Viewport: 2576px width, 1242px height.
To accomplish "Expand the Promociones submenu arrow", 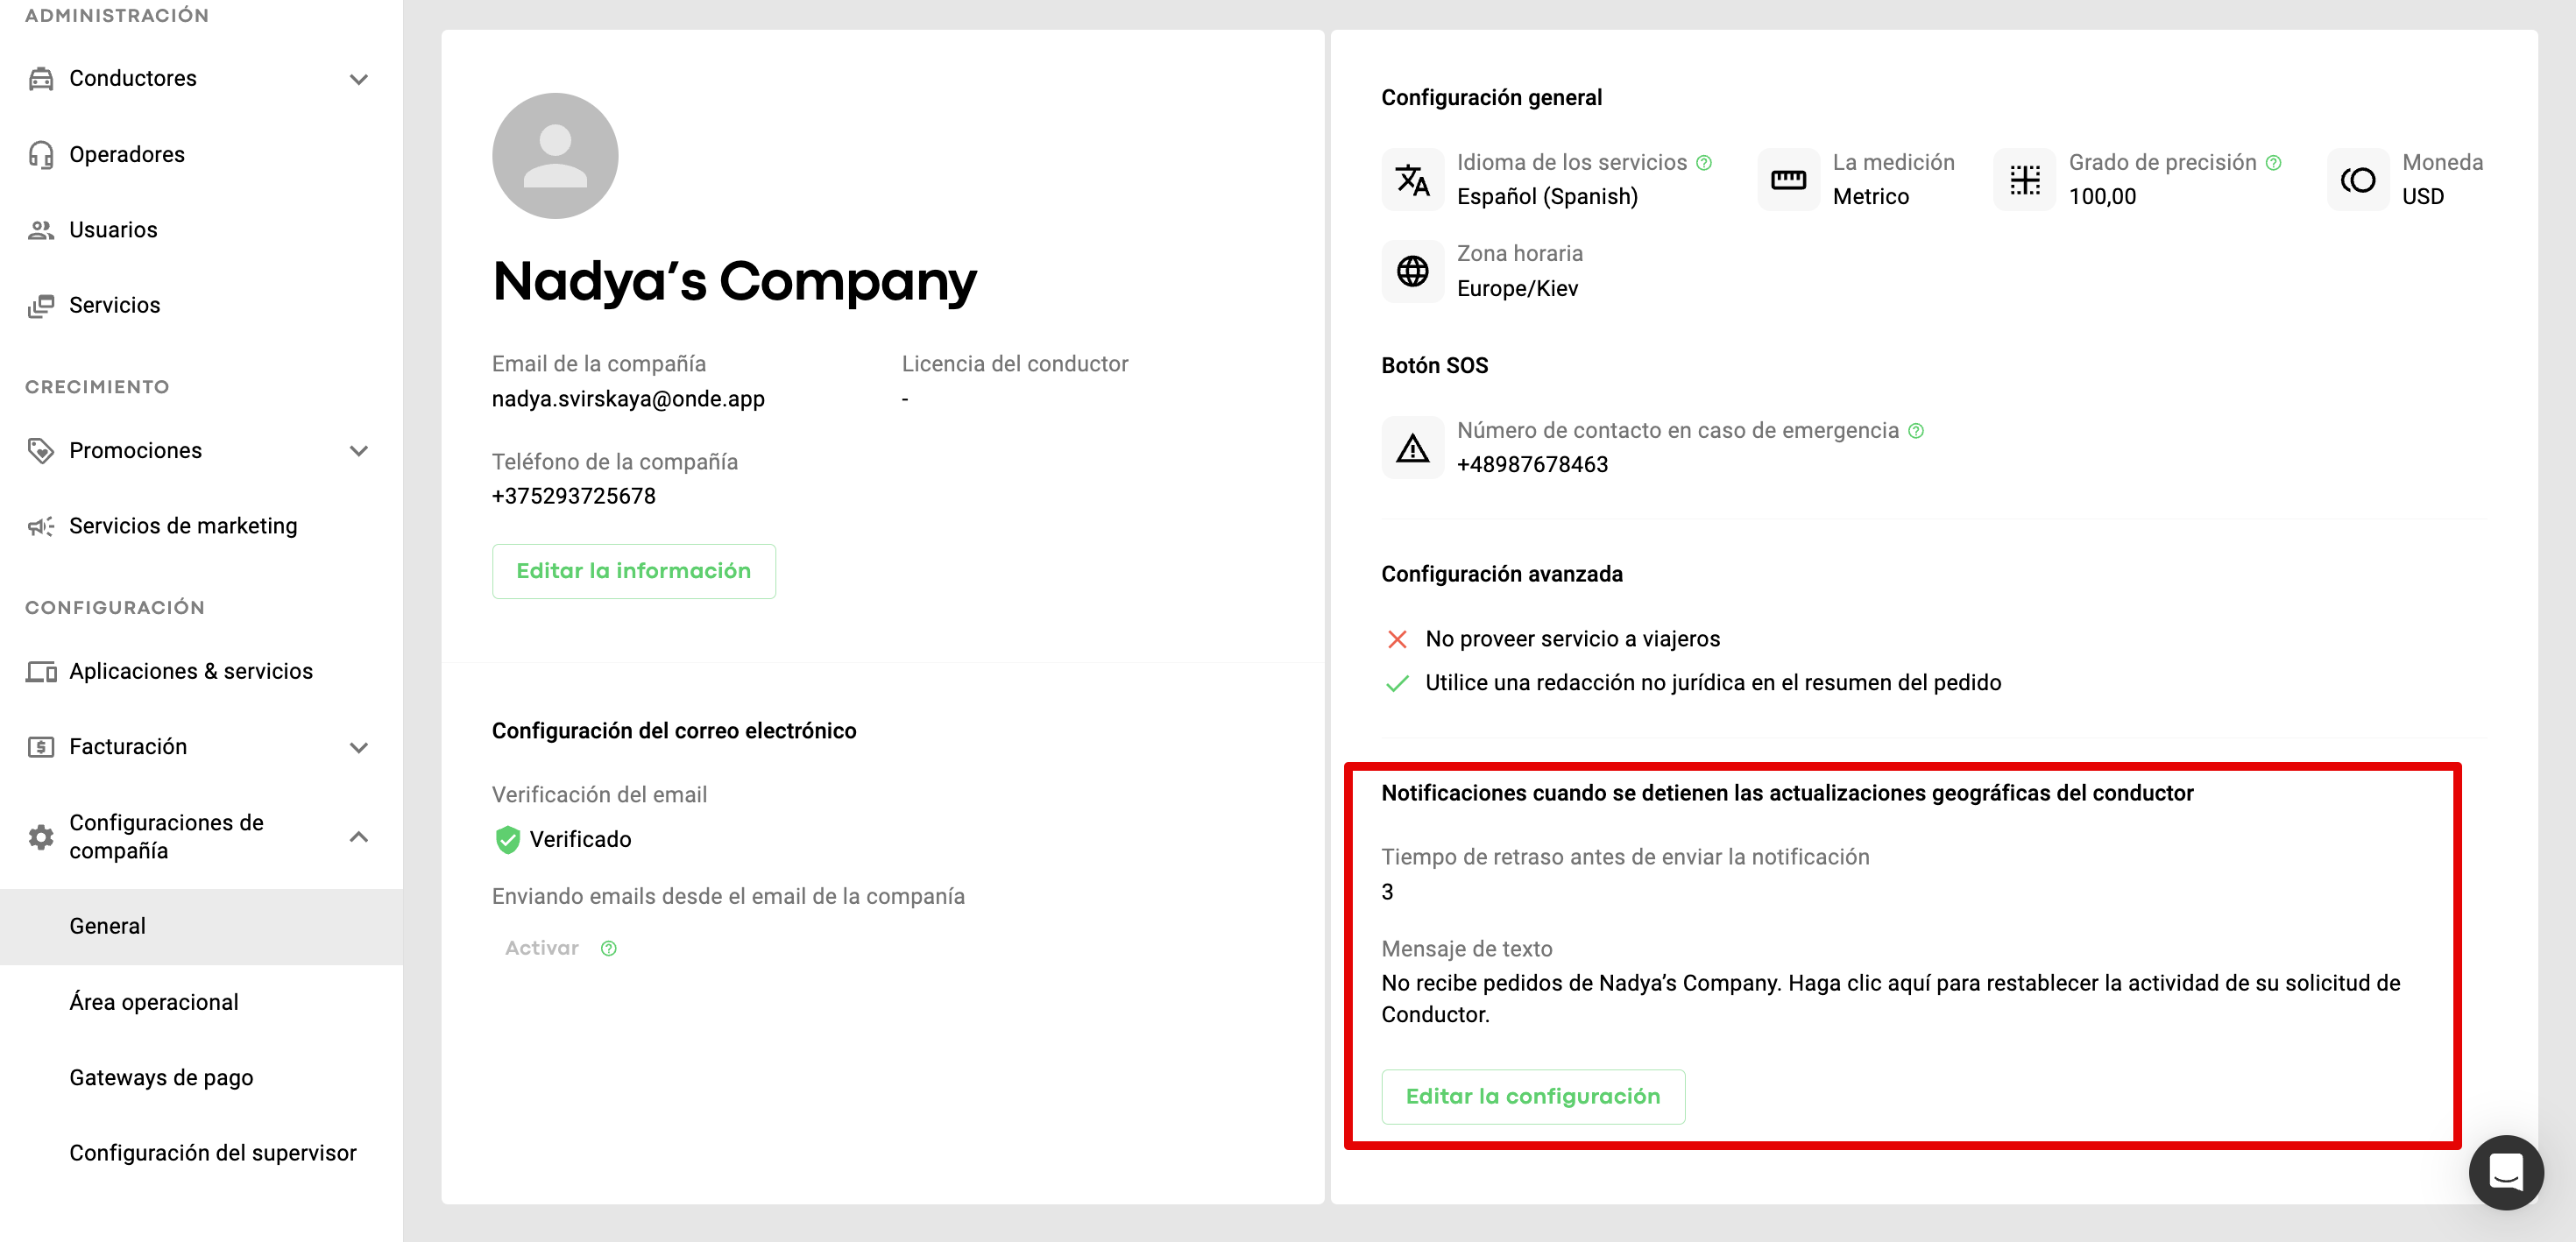I will click(x=359, y=451).
